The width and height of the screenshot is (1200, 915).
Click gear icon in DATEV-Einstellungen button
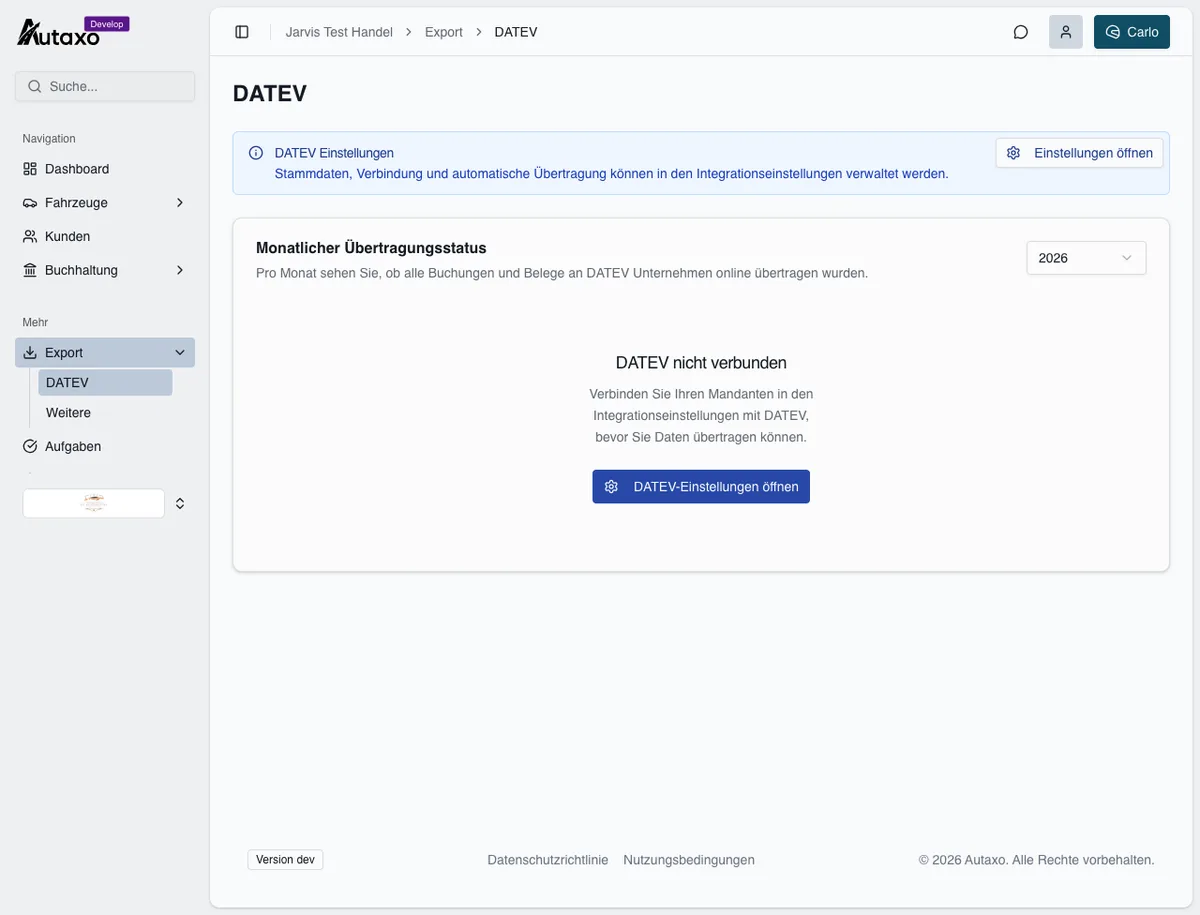612,487
